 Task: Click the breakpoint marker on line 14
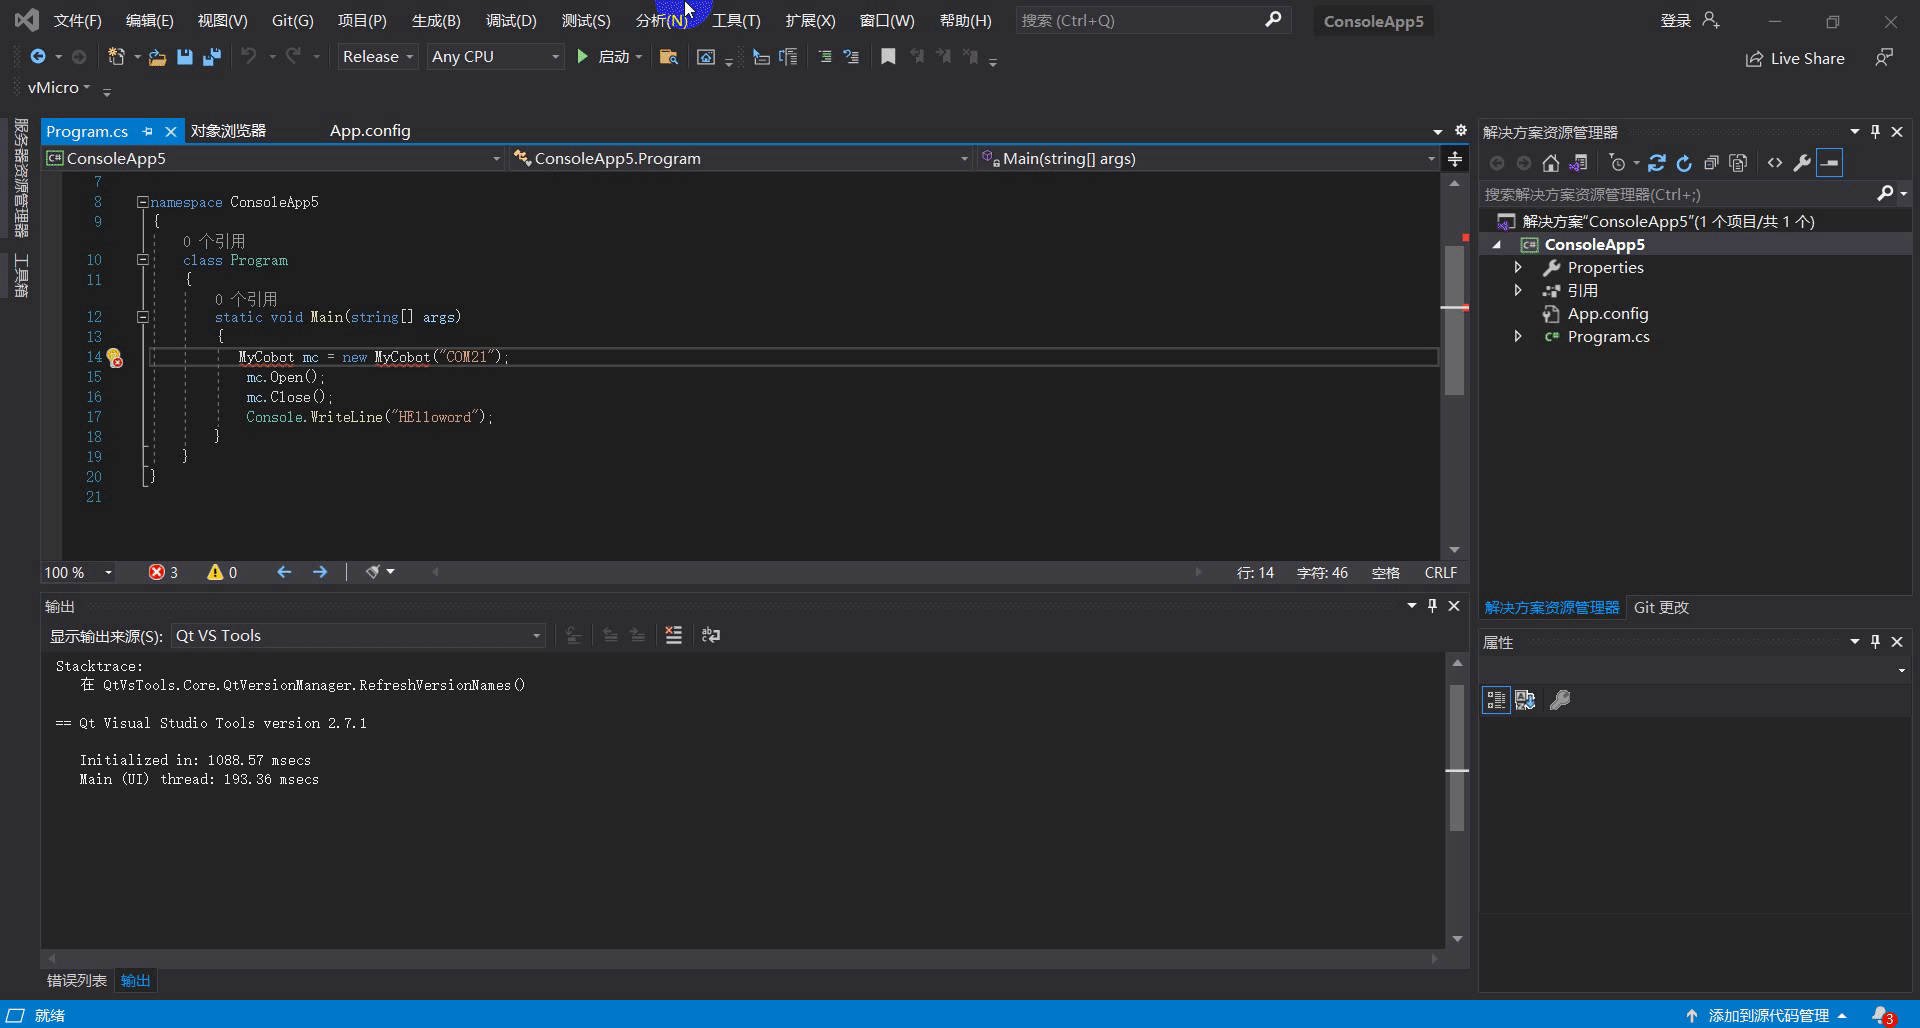point(115,358)
